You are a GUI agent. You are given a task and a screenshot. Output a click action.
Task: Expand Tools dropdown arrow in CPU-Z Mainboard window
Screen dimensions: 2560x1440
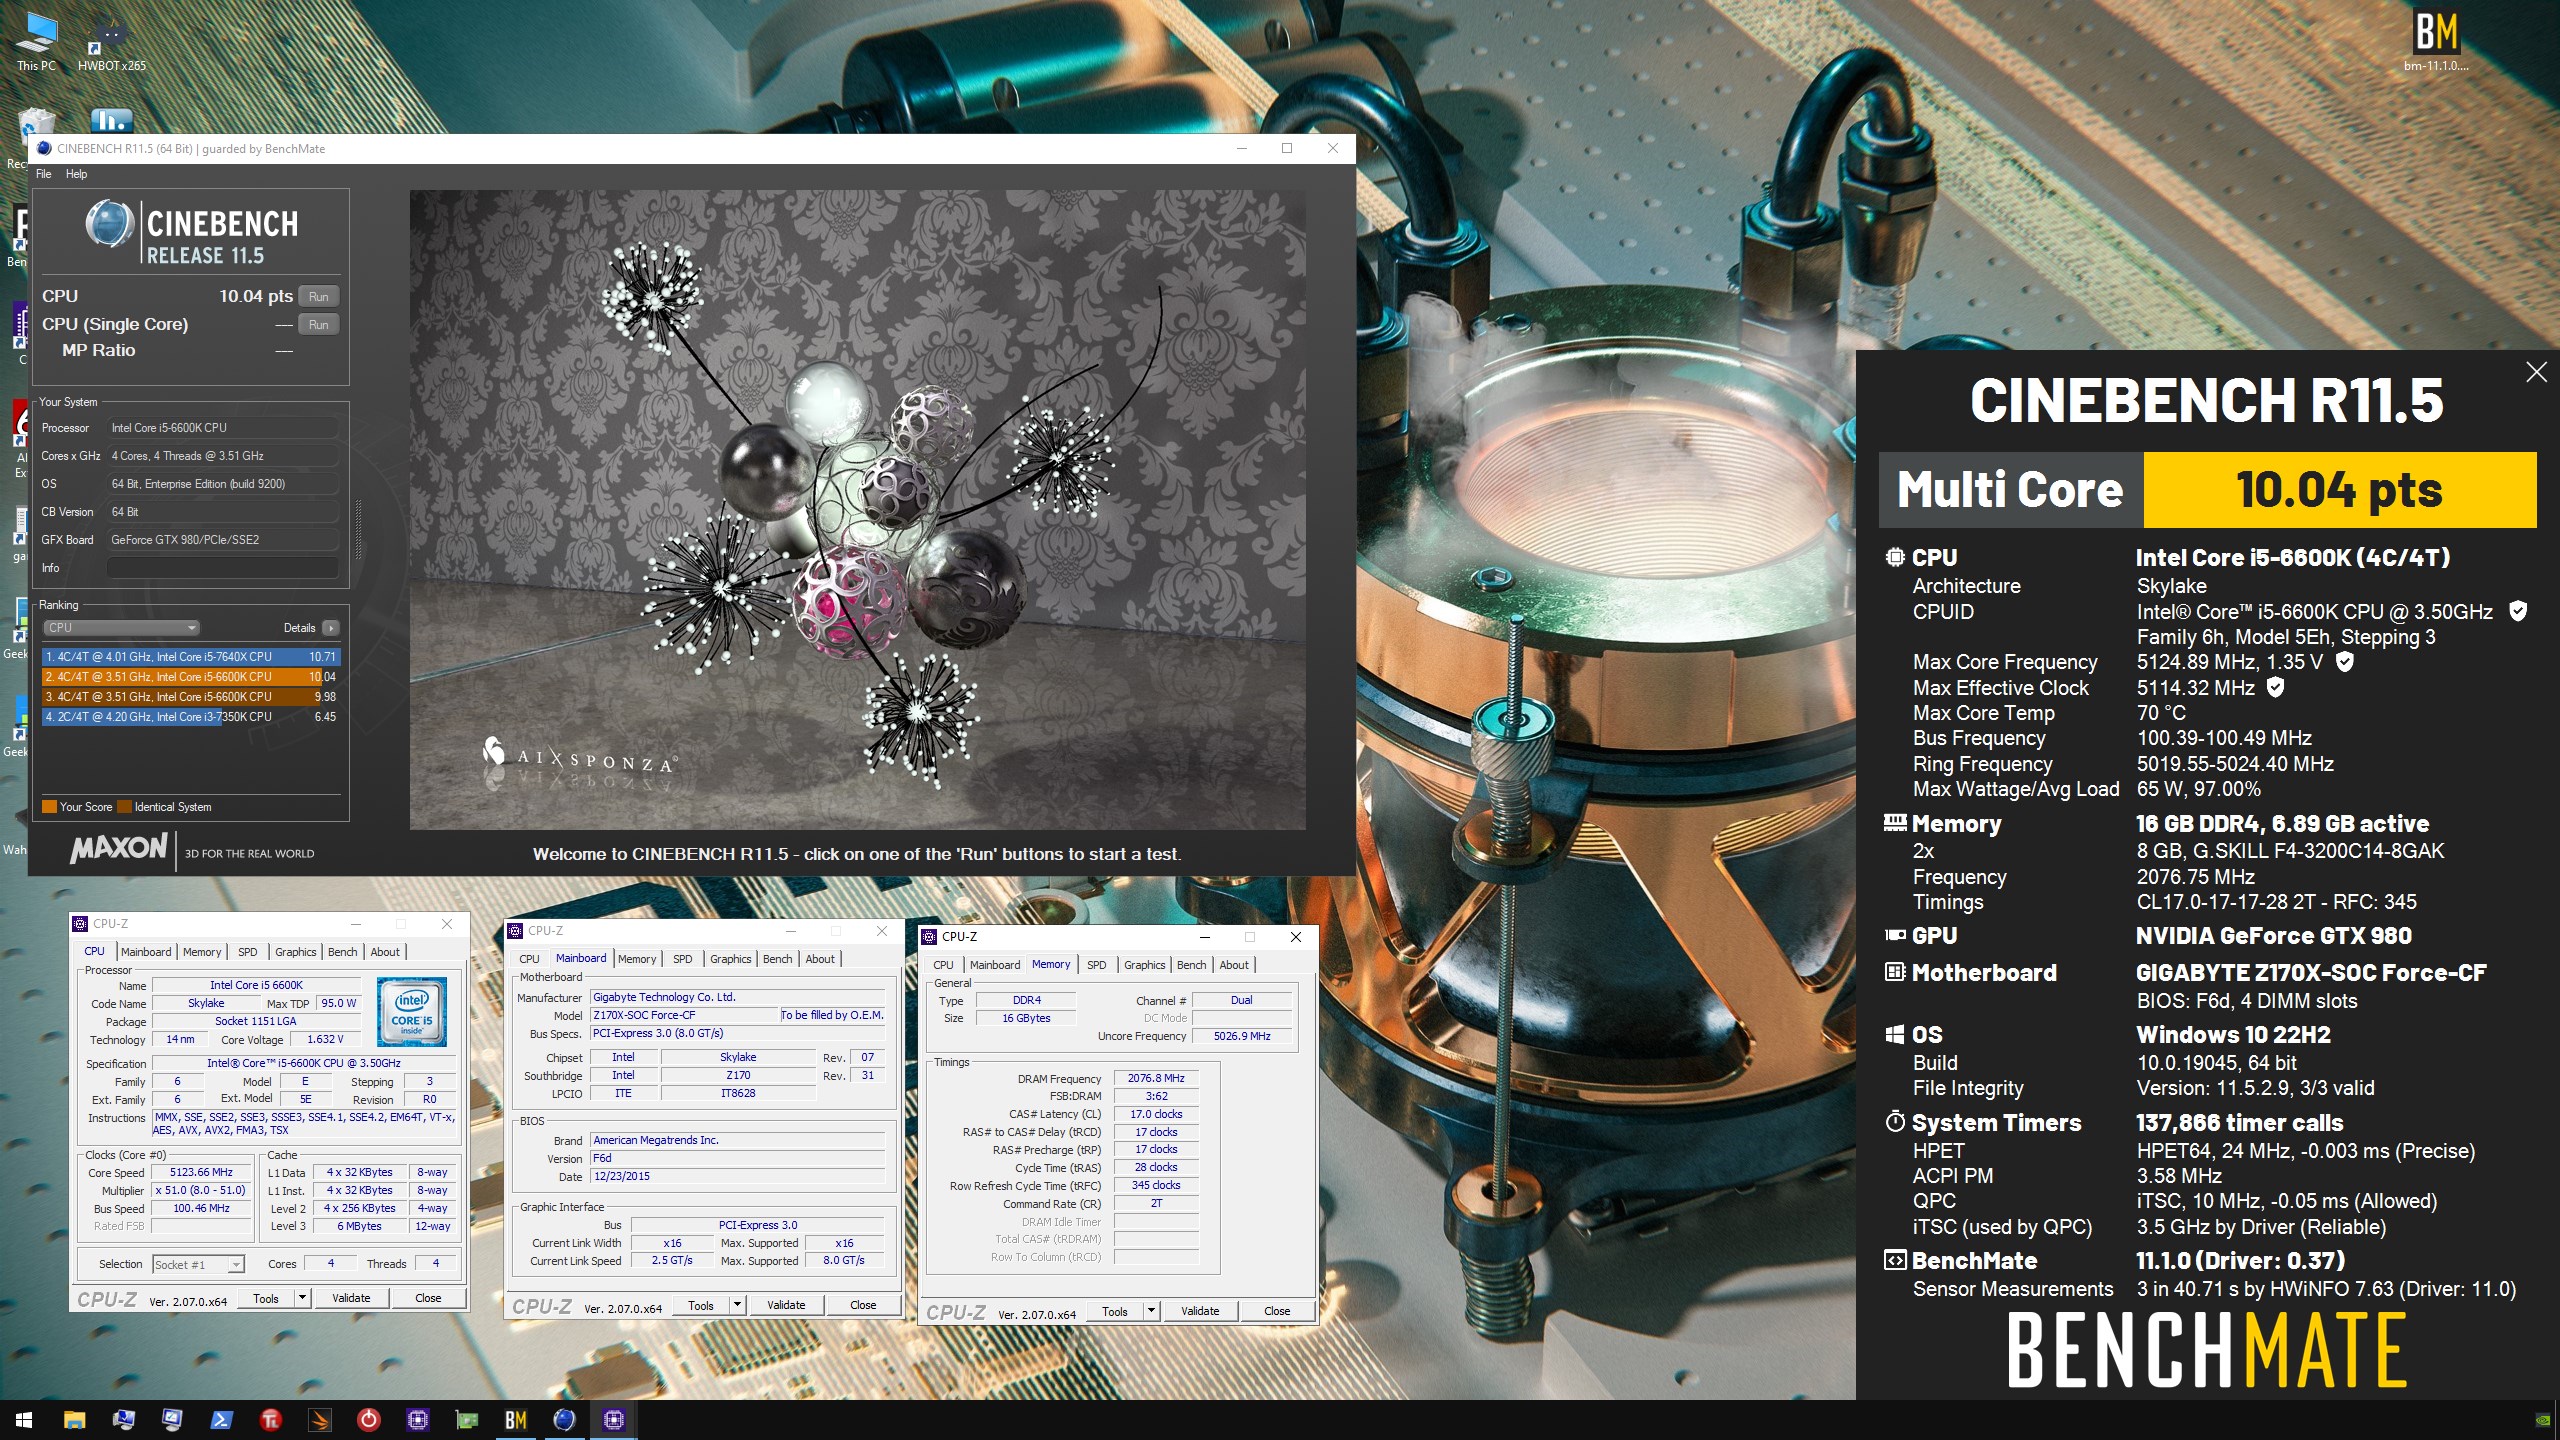point(737,1305)
